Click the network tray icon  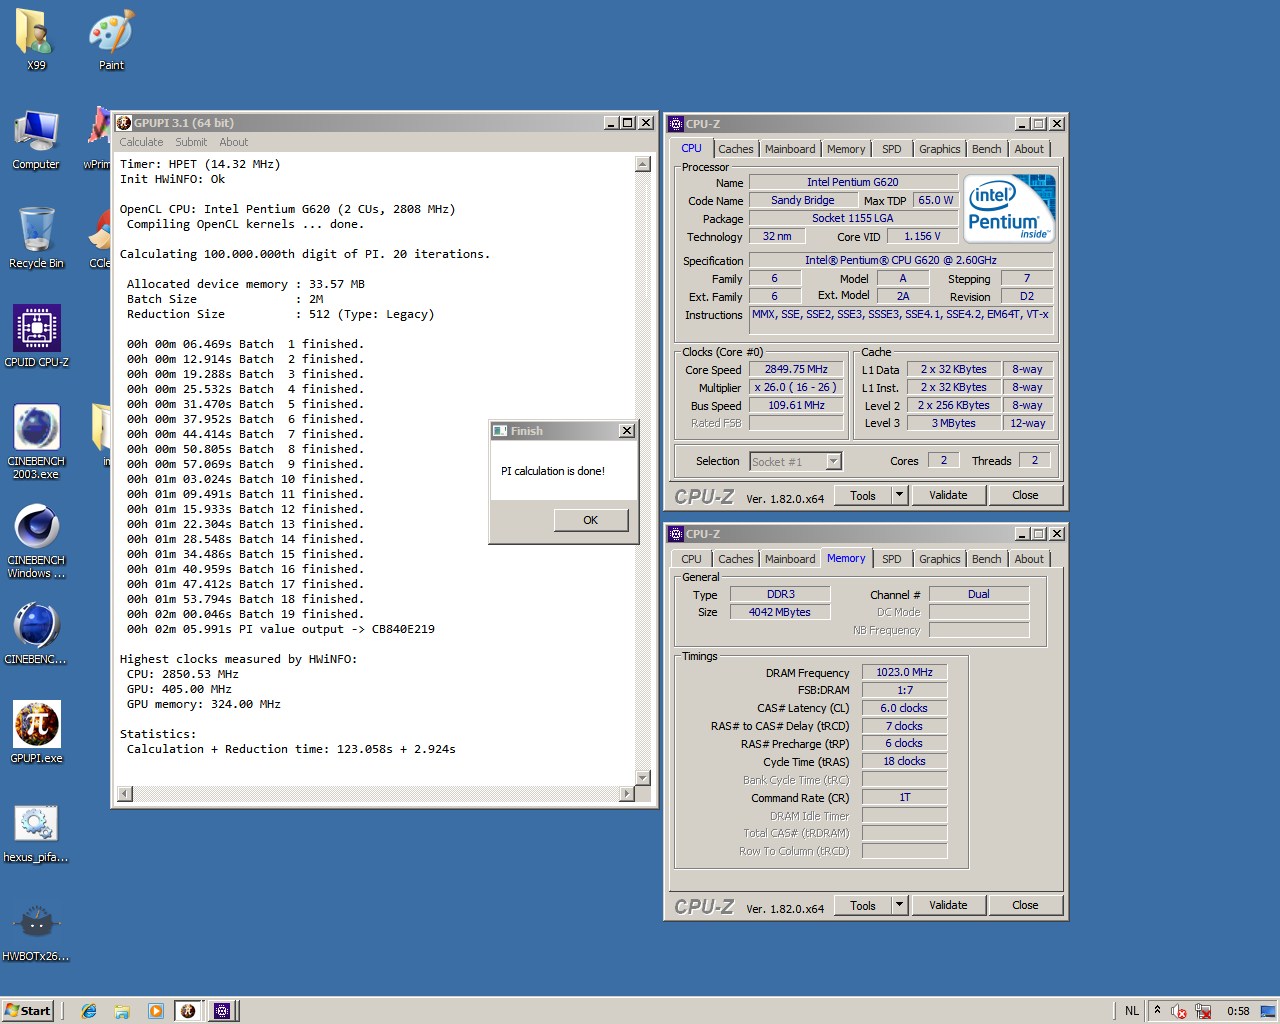click(1203, 1011)
